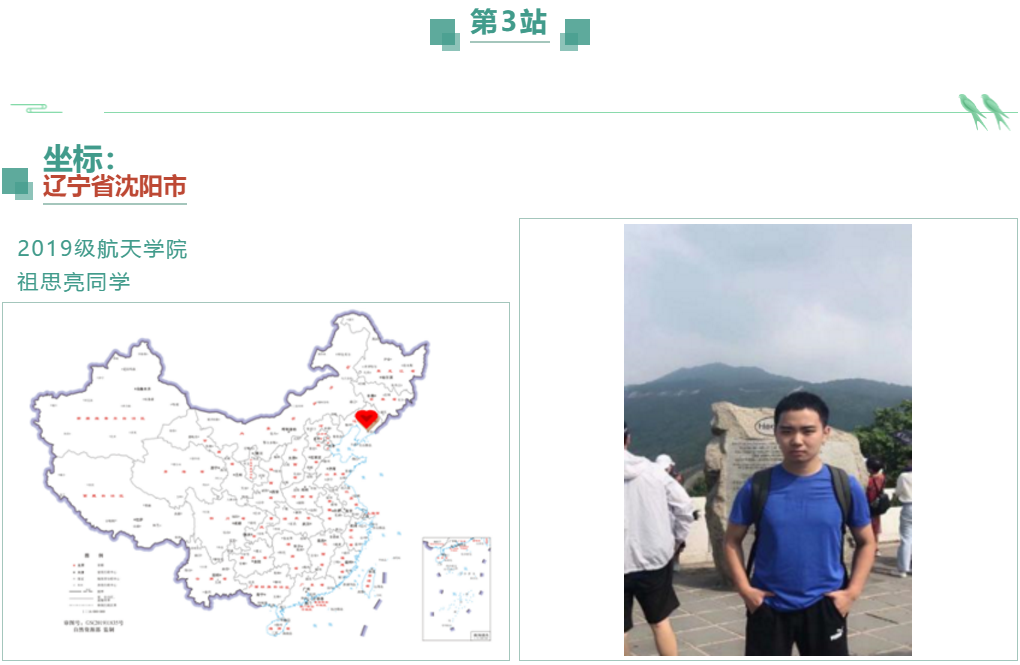The image size is (1020, 665).
Task: Click green square icon beside 坐标
Action: [x=18, y=183]
